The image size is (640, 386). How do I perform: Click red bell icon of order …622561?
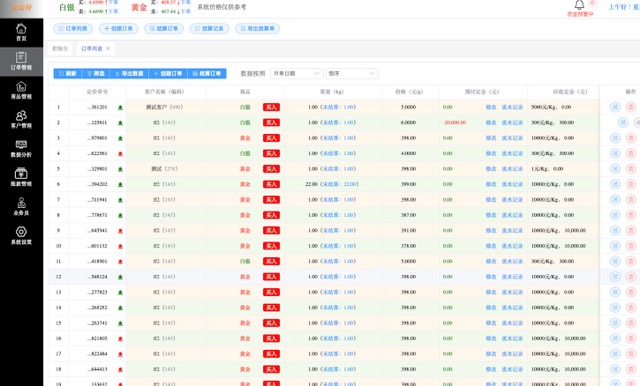(120, 154)
